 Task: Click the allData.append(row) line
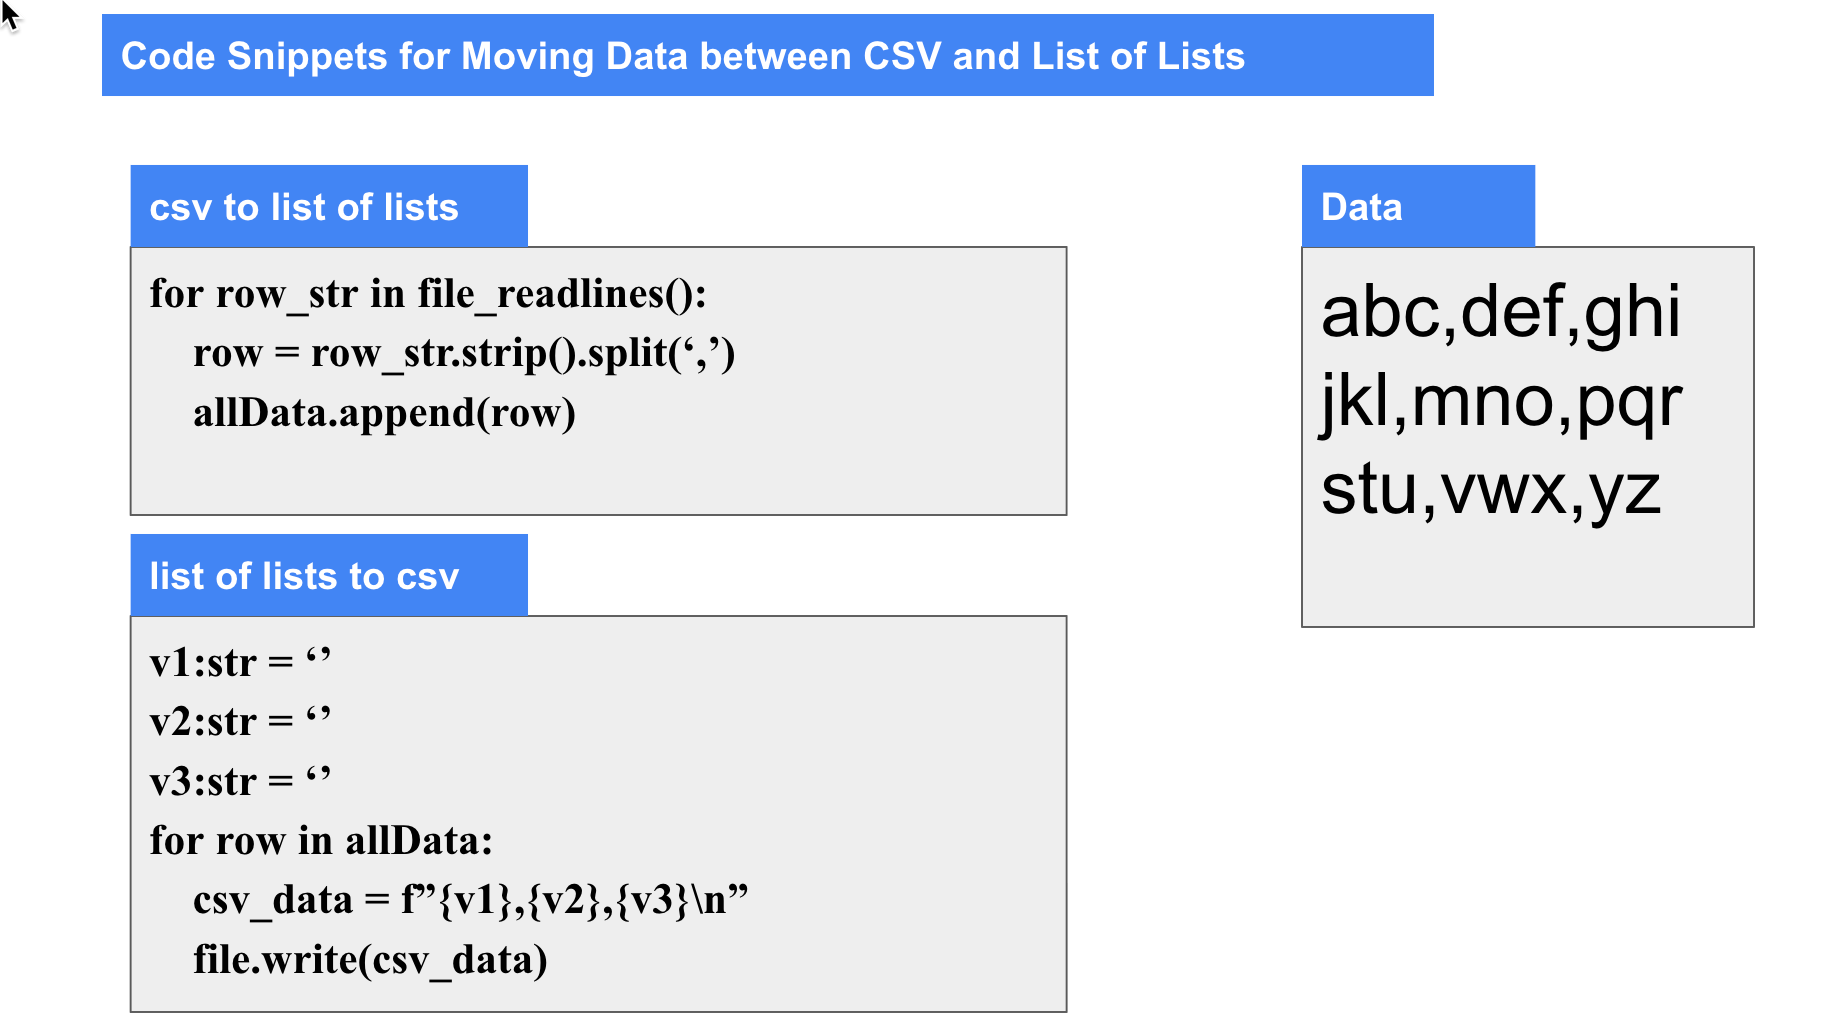(384, 412)
